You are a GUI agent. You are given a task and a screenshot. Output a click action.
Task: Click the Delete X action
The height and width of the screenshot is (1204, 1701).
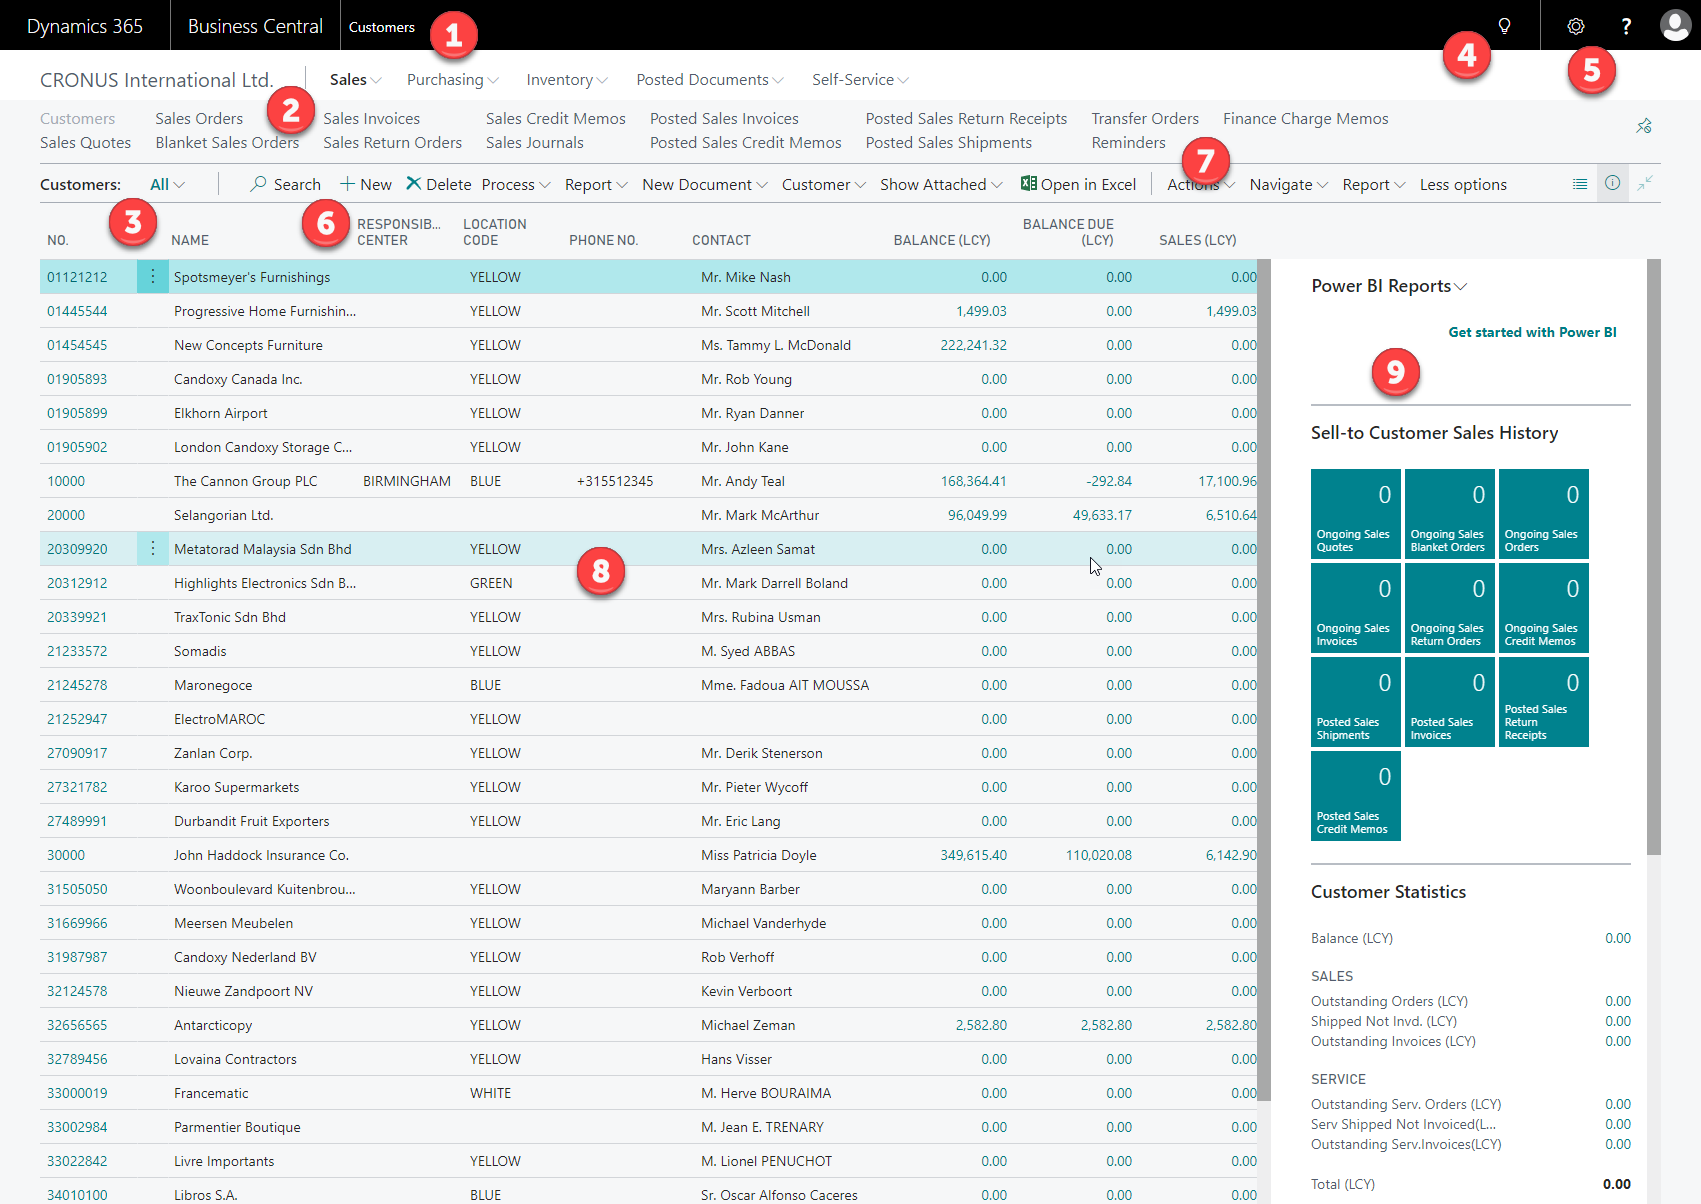coord(438,184)
